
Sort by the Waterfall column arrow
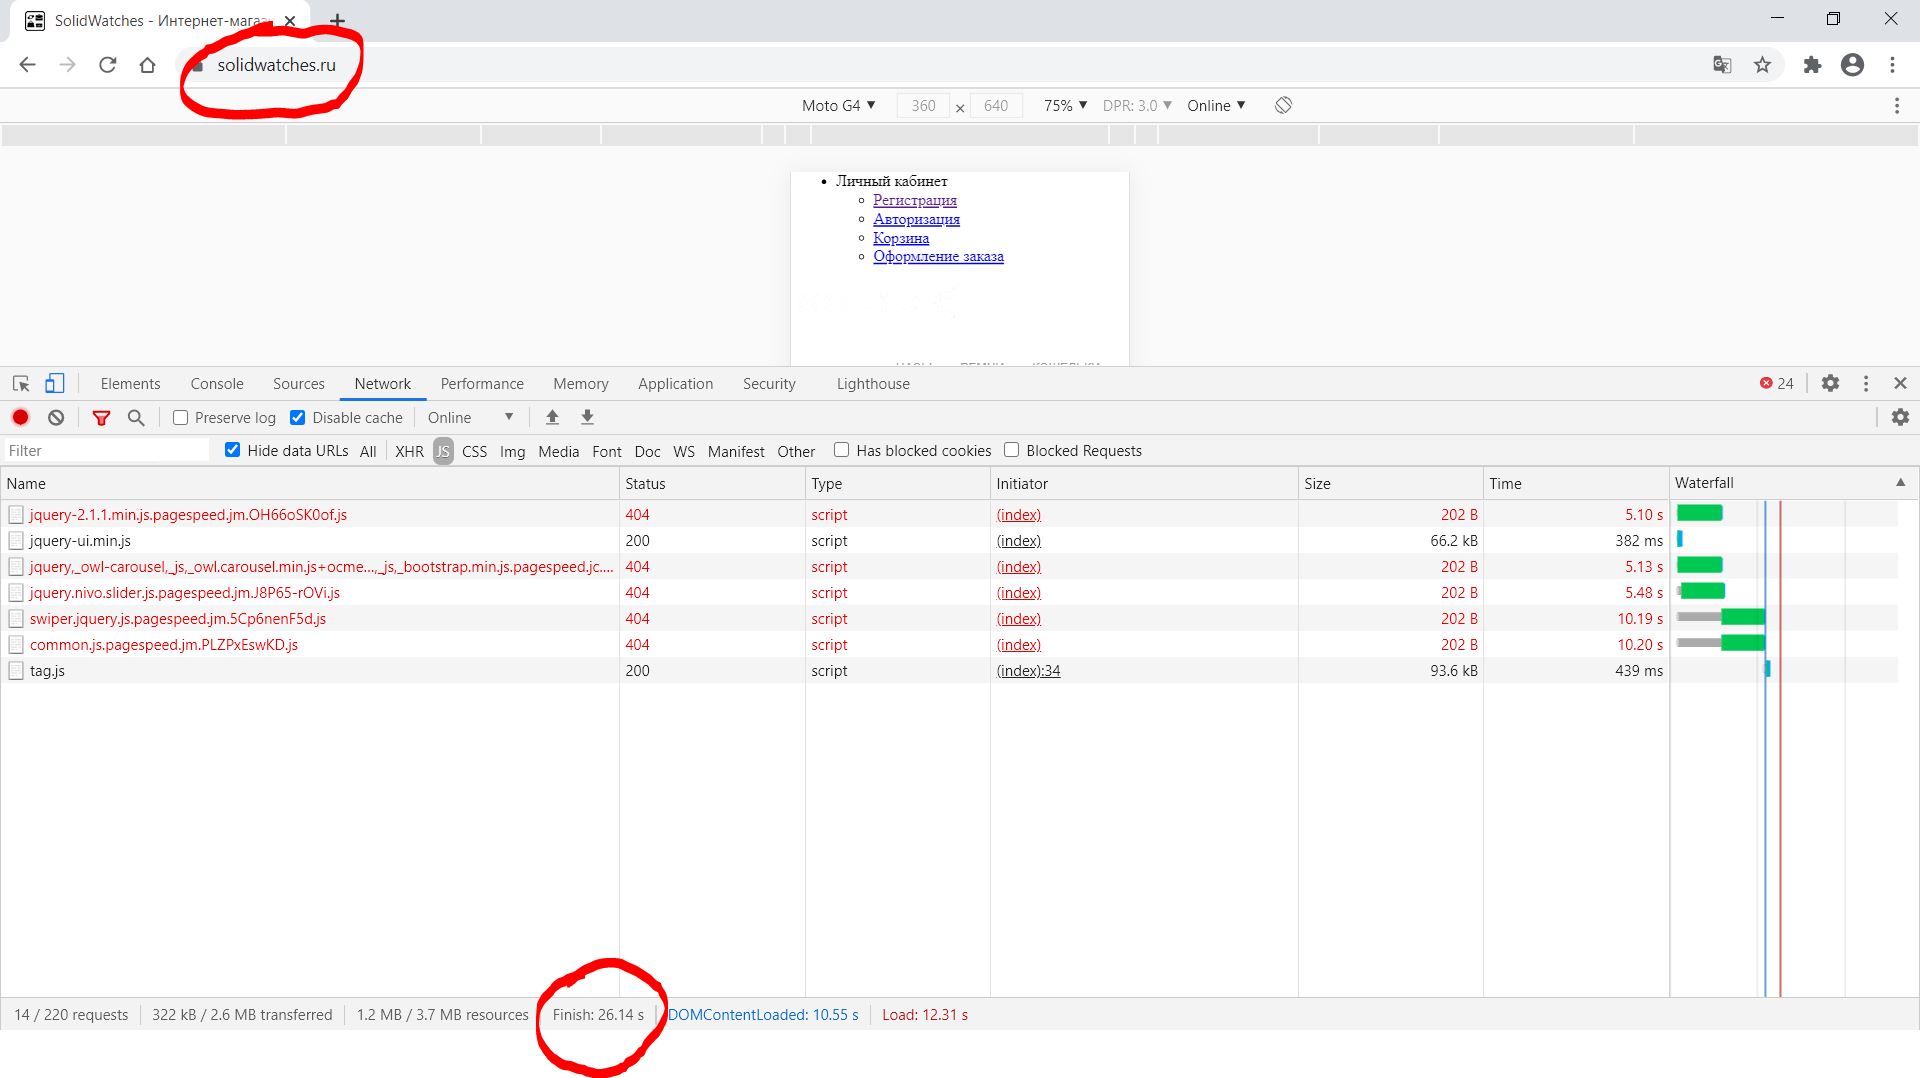[1900, 482]
